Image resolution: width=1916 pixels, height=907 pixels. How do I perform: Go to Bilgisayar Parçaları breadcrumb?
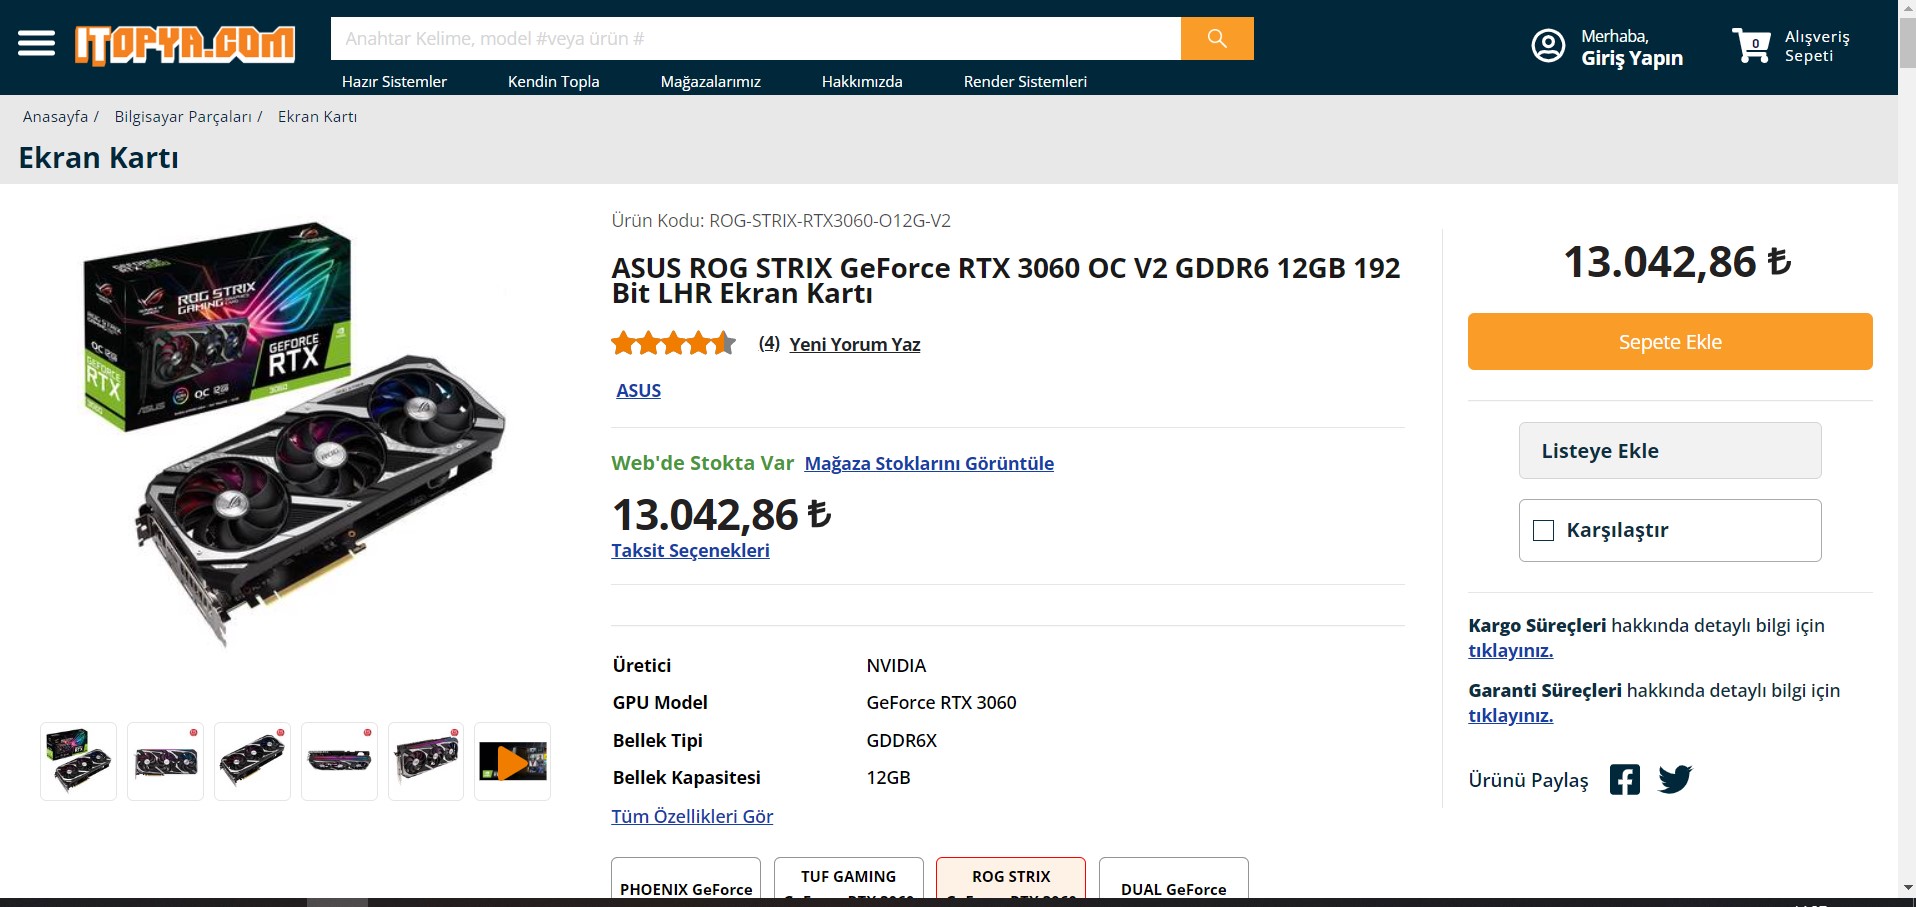pos(183,116)
